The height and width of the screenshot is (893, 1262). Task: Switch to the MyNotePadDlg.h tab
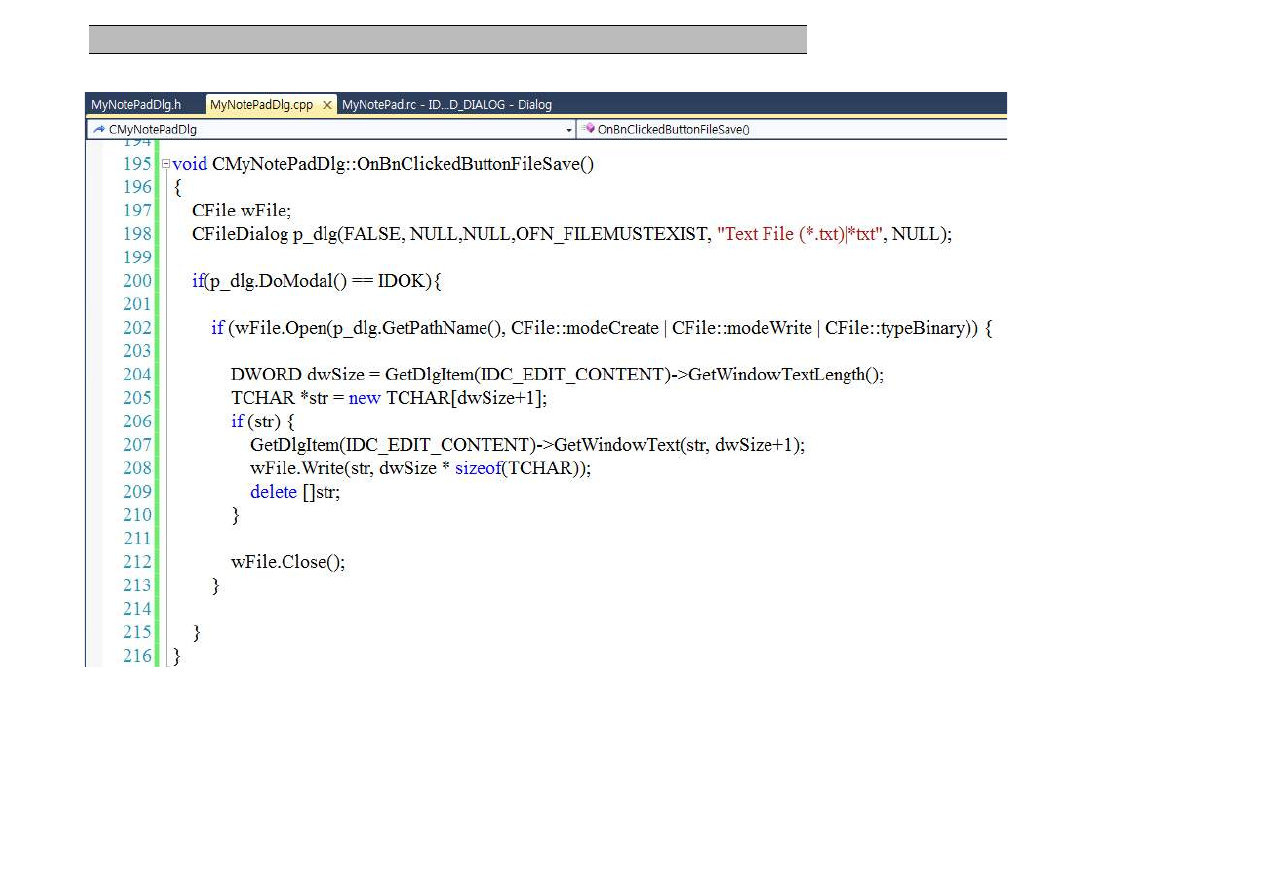pyautogui.click(x=136, y=105)
